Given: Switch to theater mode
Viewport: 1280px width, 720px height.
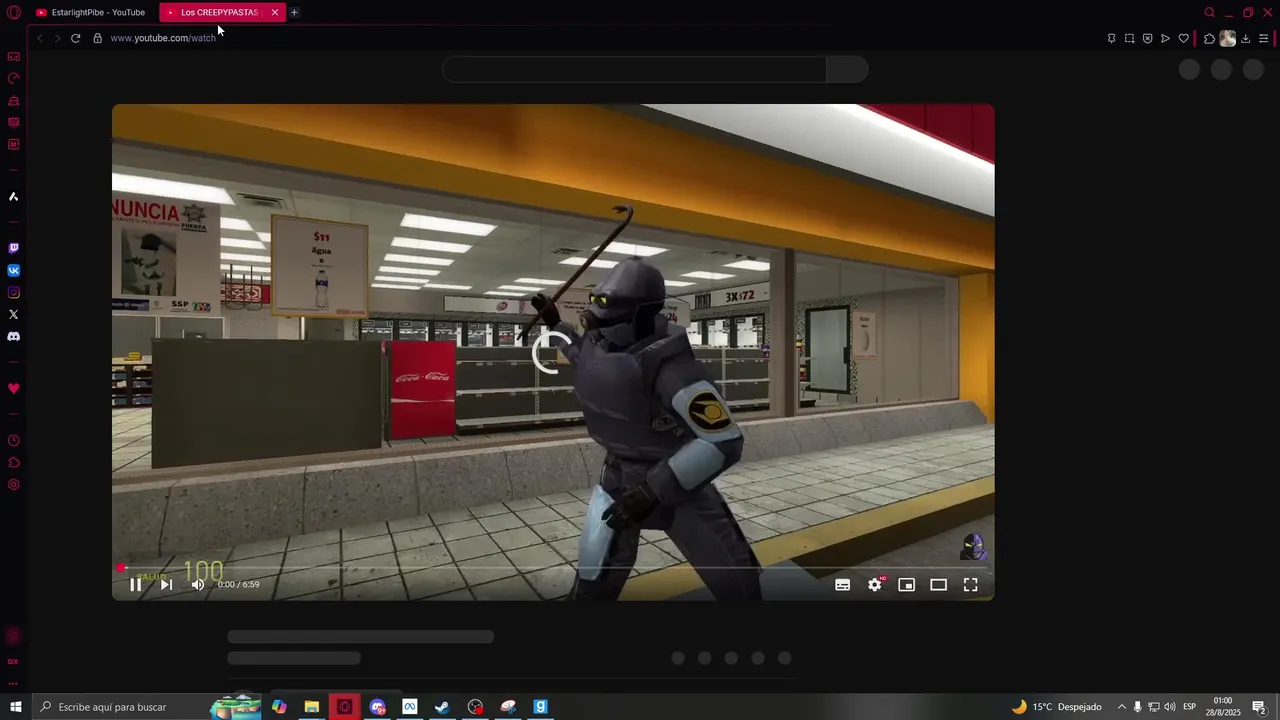Looking at the screenshot, I should (938, 585).
